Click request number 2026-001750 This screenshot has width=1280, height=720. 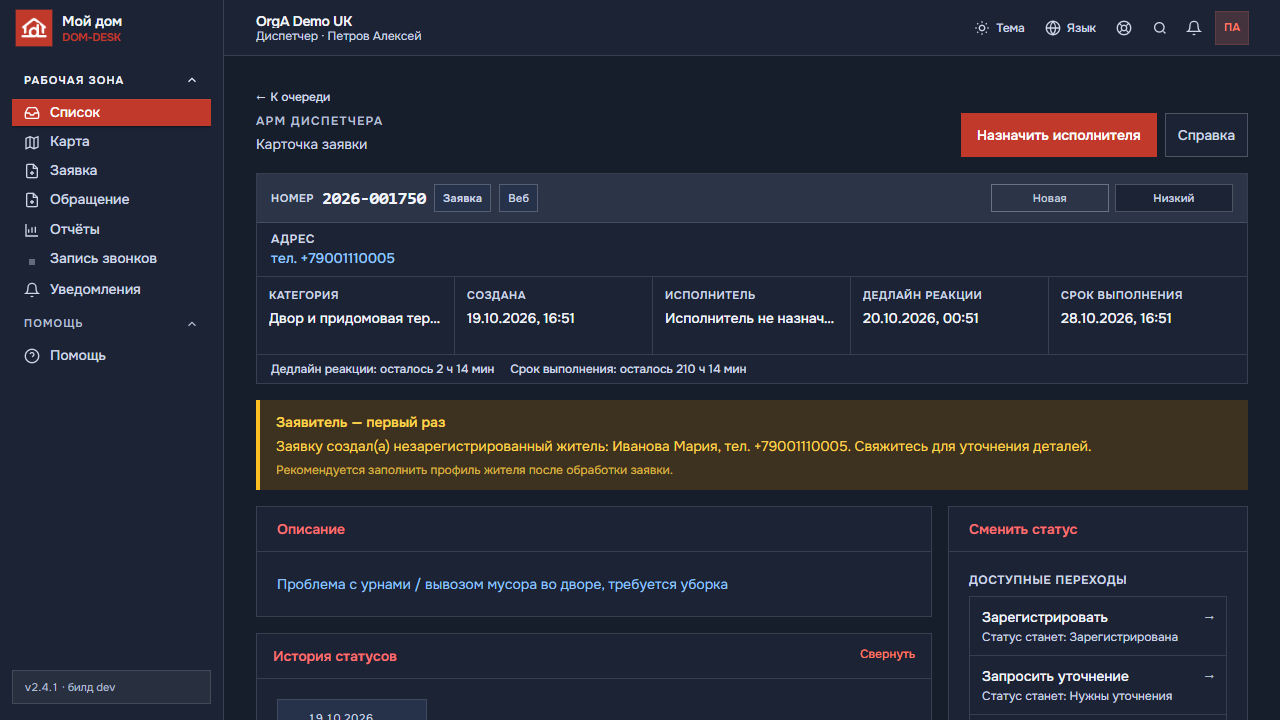[374, 198]
